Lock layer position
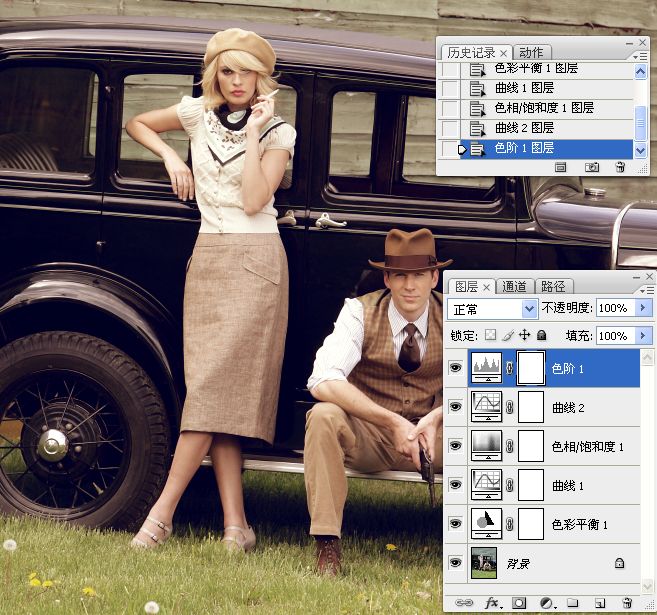657x615 pixels. (x=524, y=335)
